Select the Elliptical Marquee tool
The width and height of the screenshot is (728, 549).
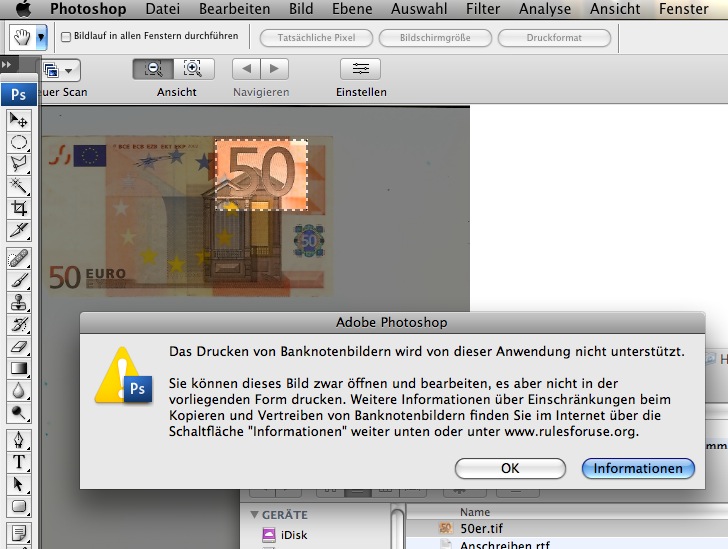tap(19, 142)
